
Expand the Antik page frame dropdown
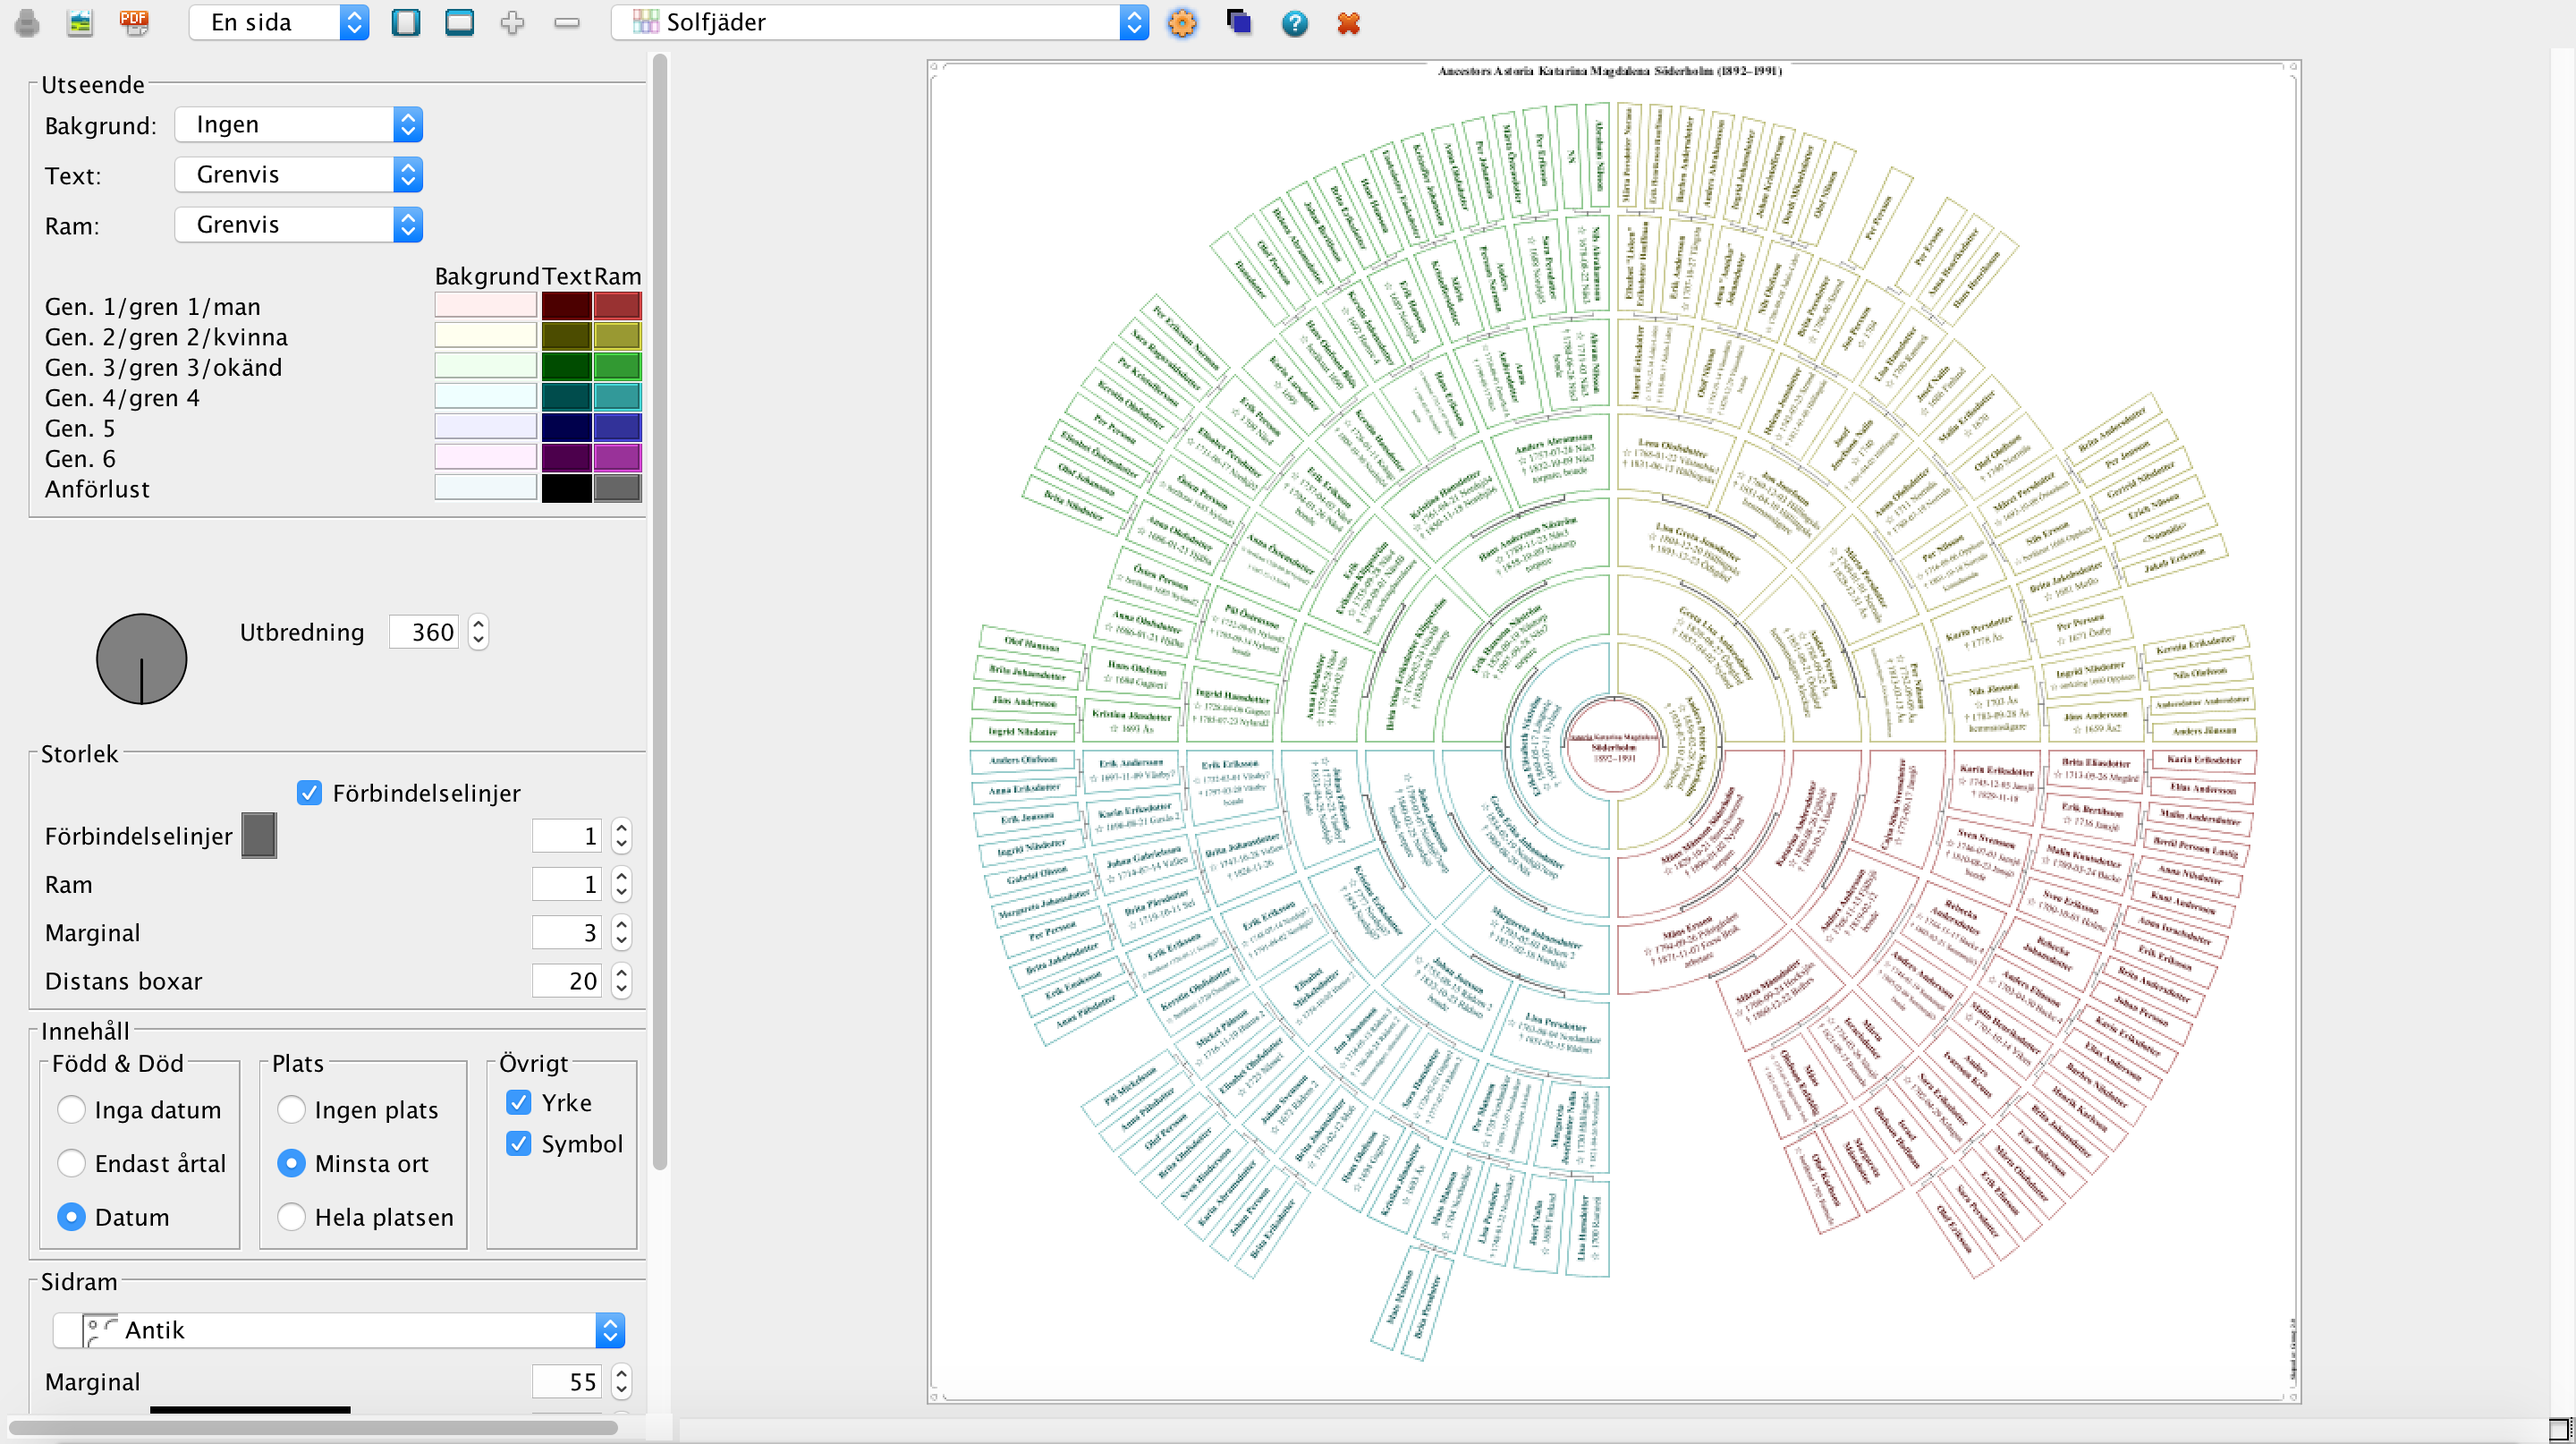(x=340, y=1330)
